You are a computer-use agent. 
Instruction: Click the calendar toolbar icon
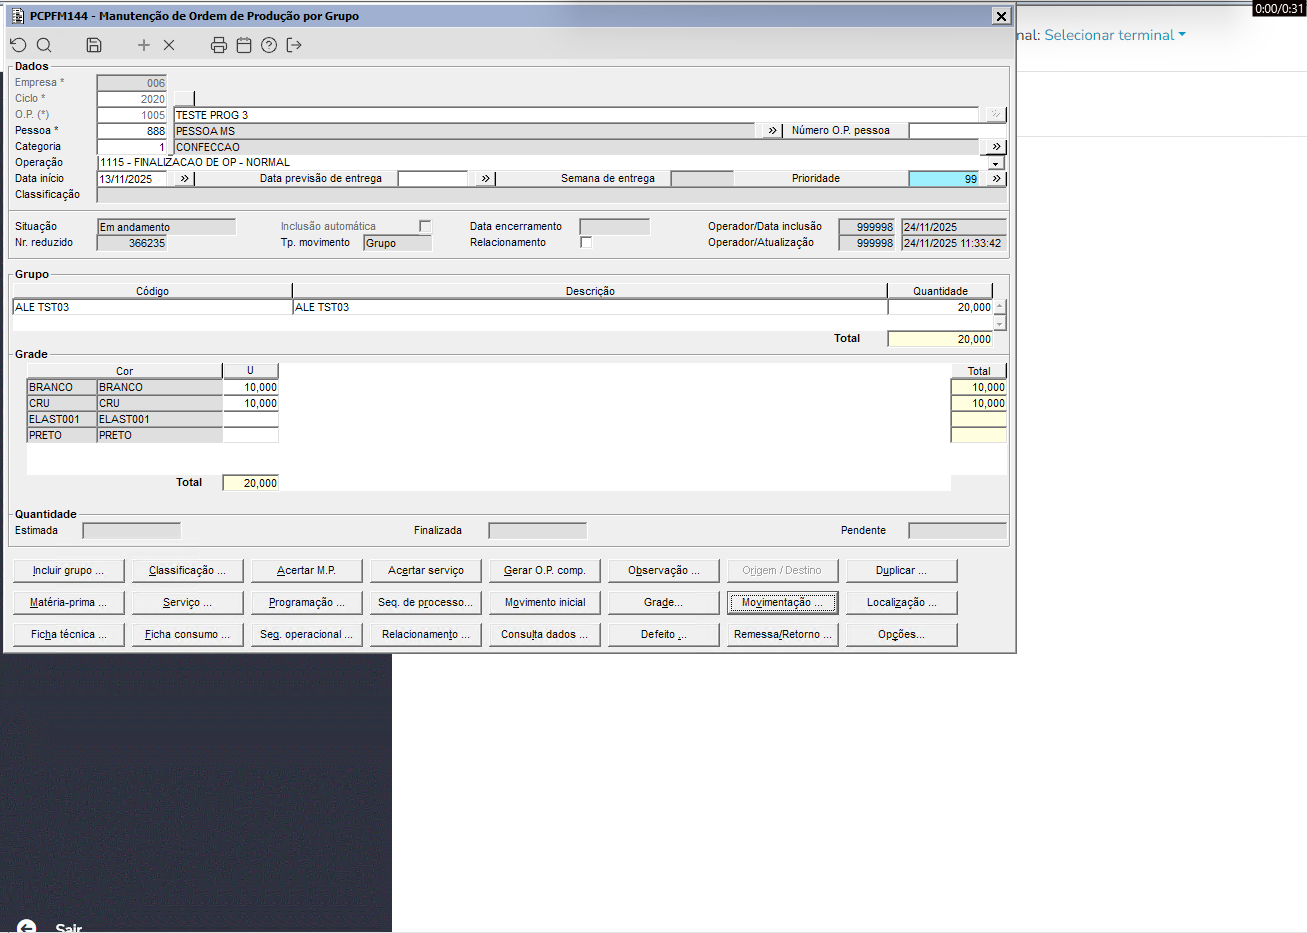click(244, 45)
